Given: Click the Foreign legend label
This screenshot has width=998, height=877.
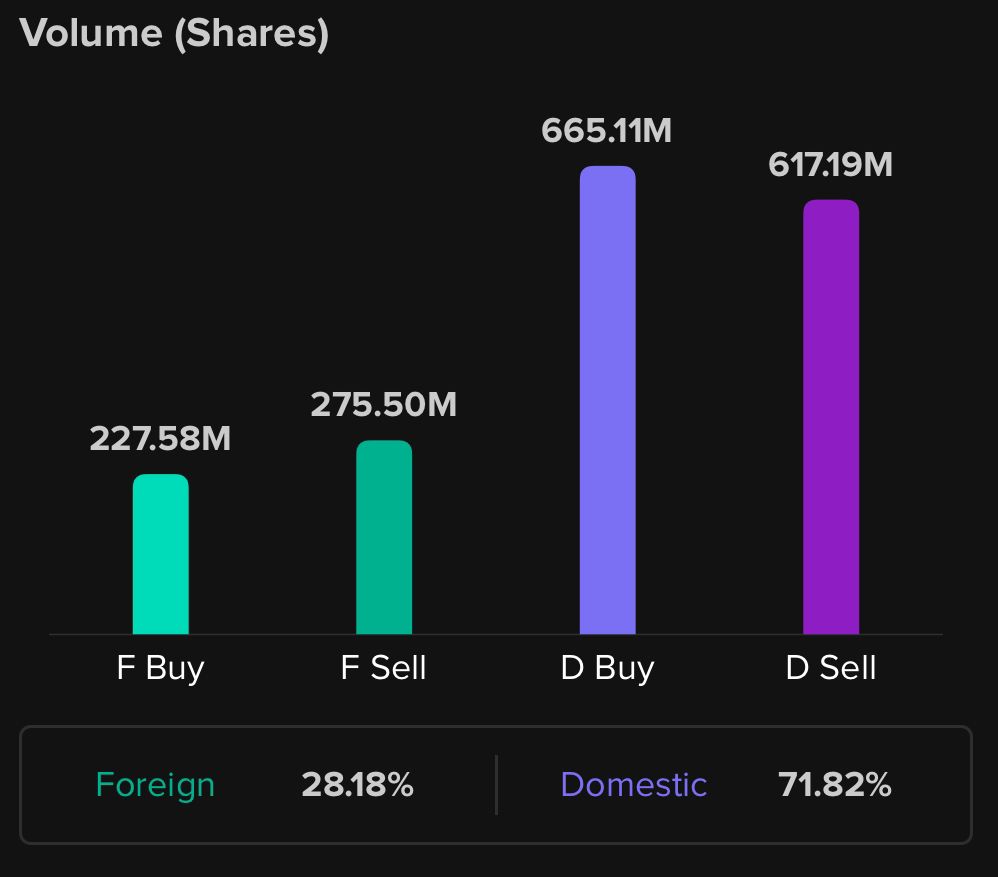Looking at the screenshot, I should coord(155,785).
